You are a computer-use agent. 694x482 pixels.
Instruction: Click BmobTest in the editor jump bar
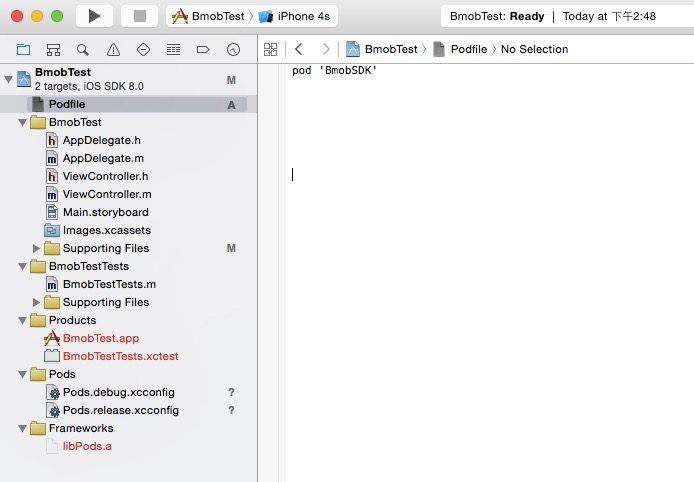click(x=382, y=49)
